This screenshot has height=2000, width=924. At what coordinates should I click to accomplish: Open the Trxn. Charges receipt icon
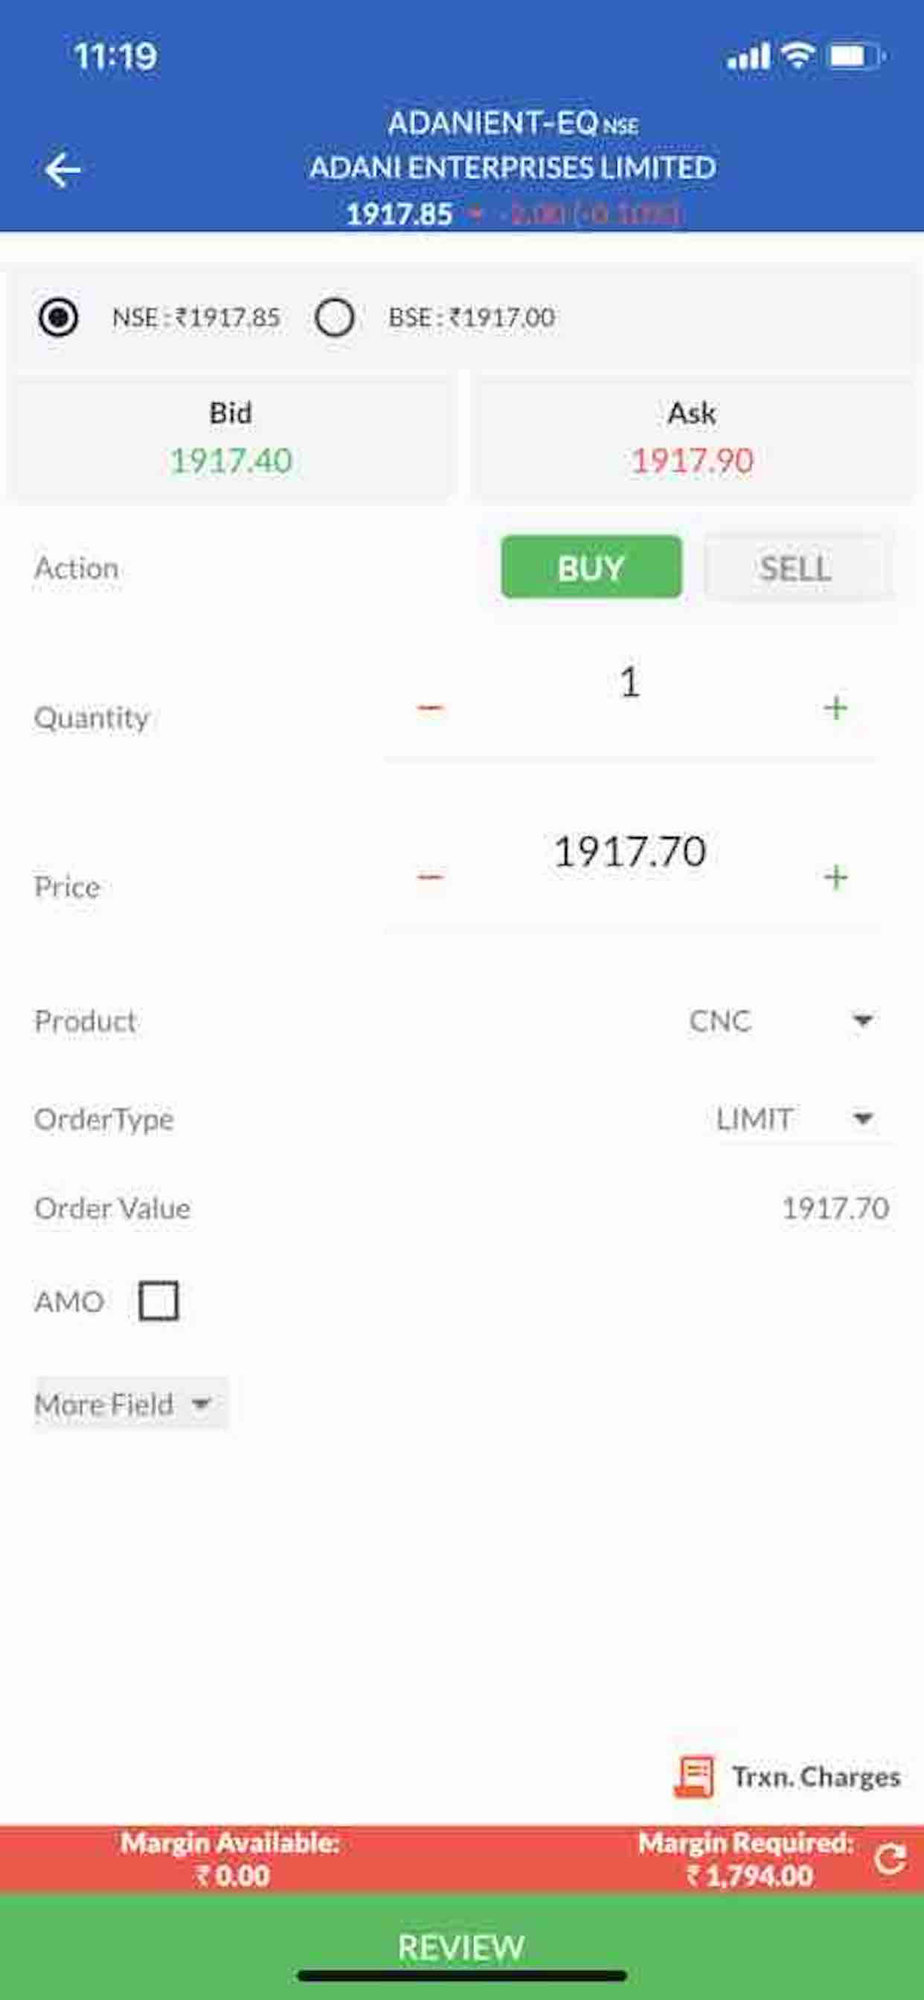[694, 1777]
